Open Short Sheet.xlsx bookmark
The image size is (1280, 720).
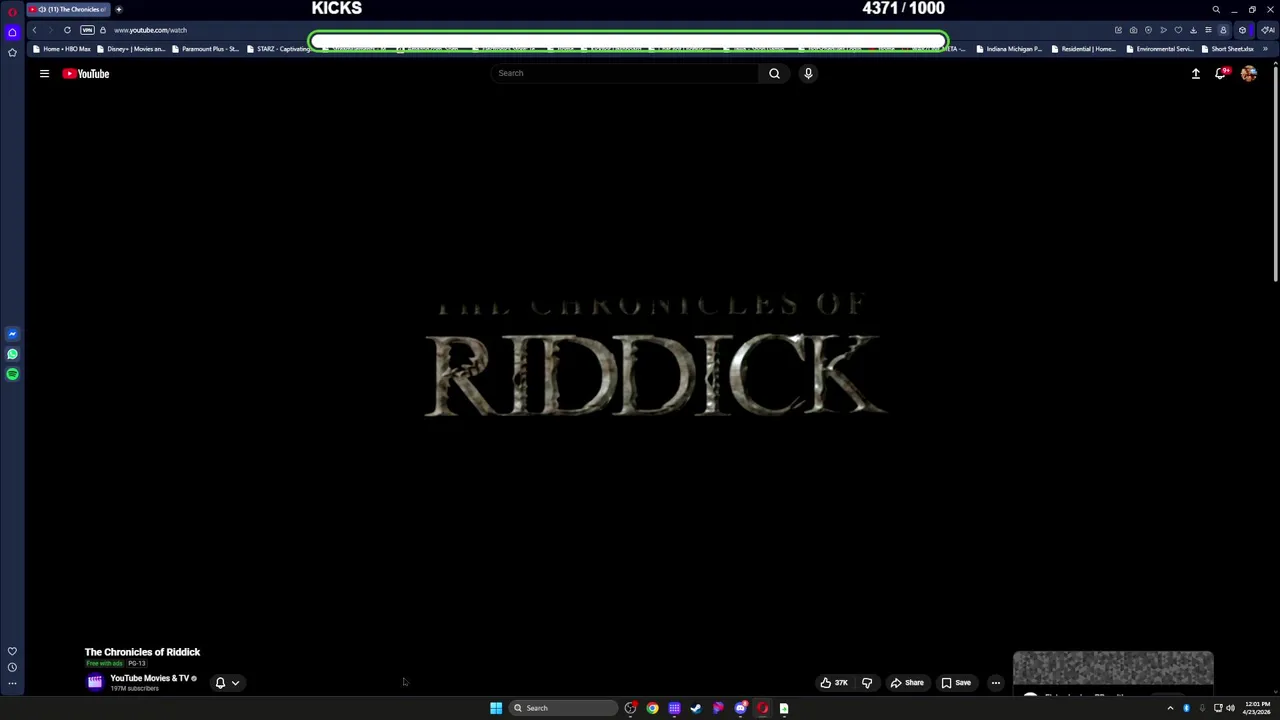[x=1227, y=49]
